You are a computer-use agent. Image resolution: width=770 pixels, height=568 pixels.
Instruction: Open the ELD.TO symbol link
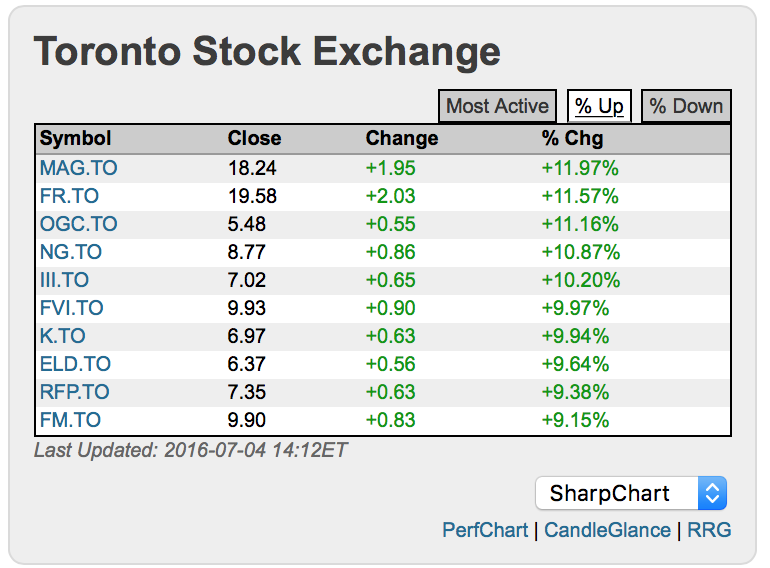point(75,364)
